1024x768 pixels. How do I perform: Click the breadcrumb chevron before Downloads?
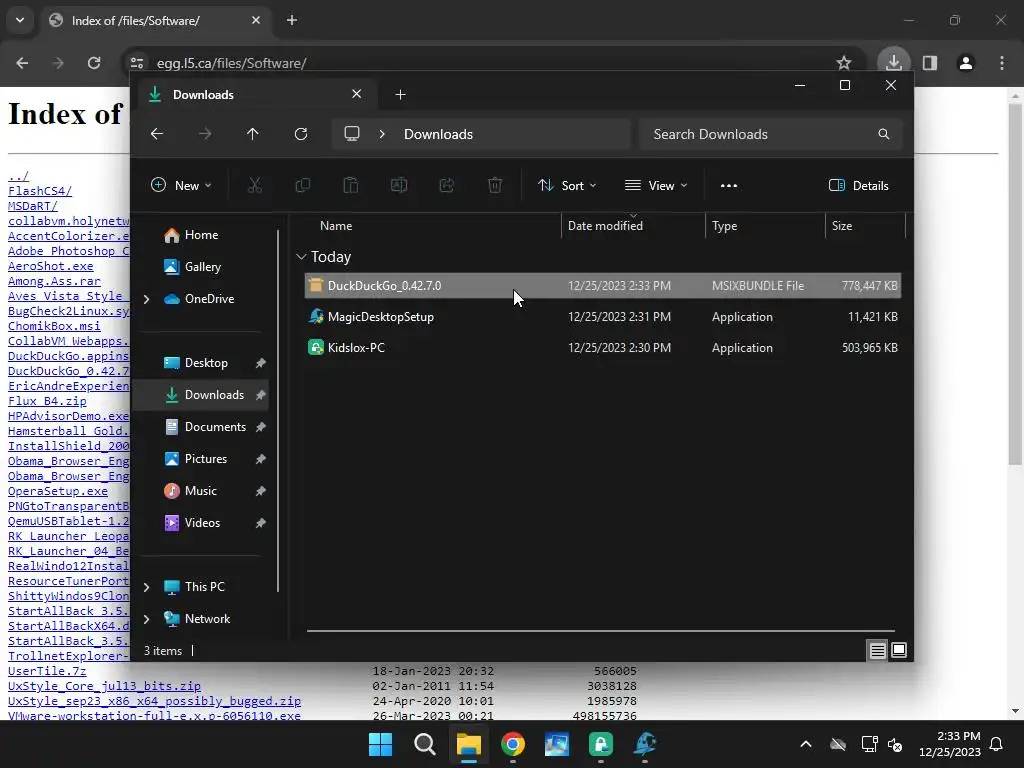point(382,134)
